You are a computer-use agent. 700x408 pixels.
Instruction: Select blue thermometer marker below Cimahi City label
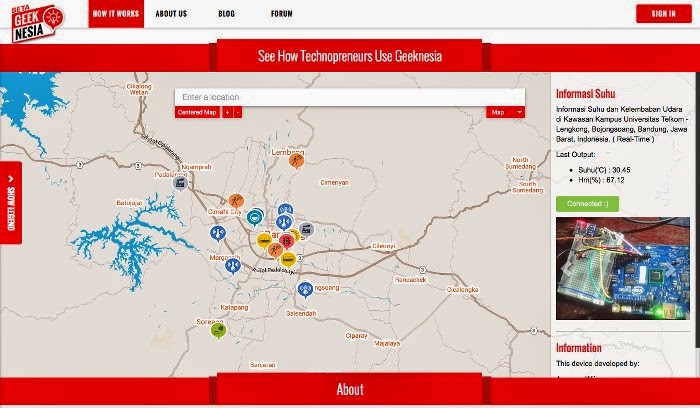click(x=218, y=233)
